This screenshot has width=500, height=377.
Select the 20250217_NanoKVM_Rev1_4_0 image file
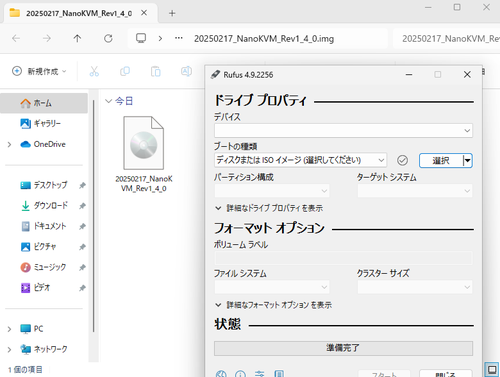[144, 154]
